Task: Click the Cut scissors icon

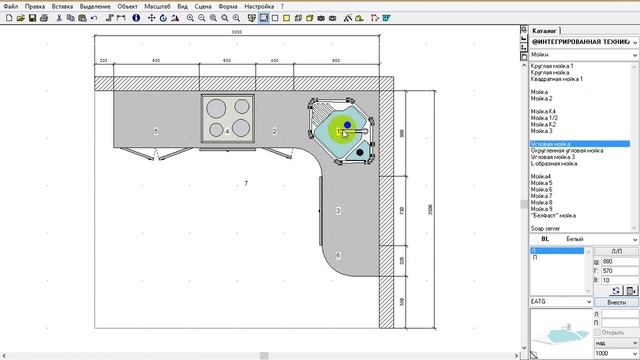Action: [59, 18]
